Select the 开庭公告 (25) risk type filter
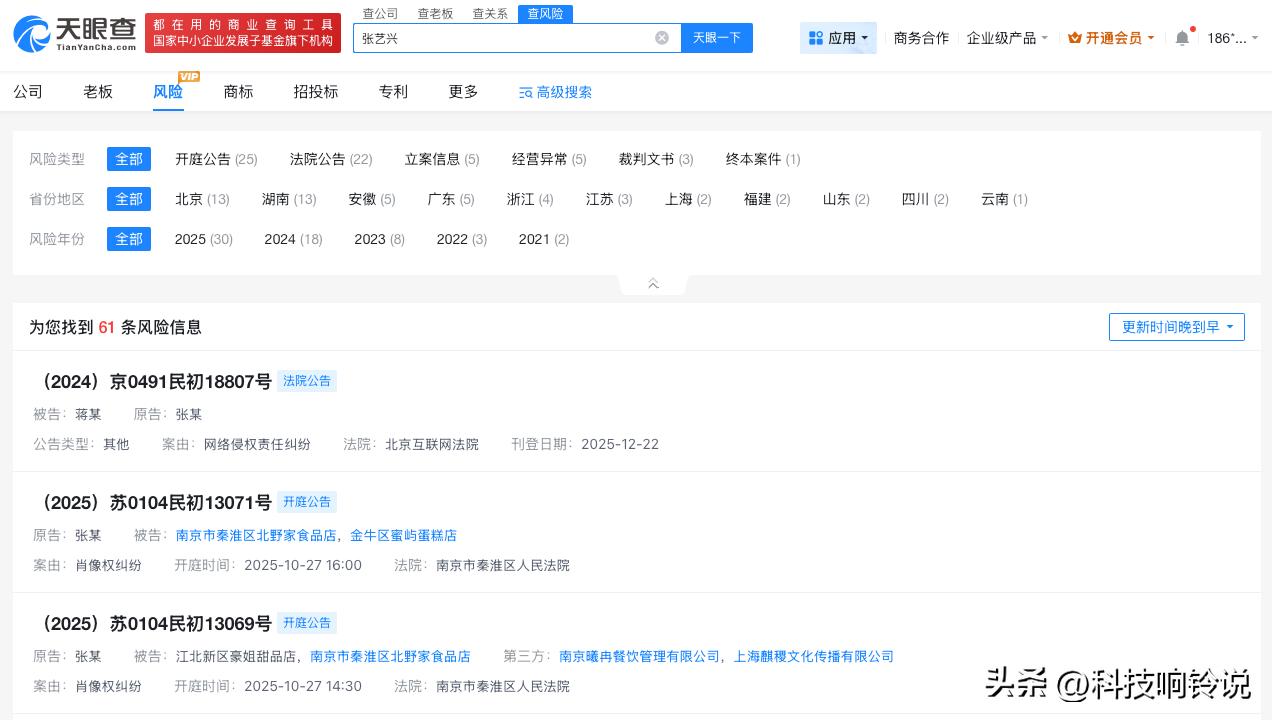The width and height of the screenshot is (1272, 720). click(216, 159)
